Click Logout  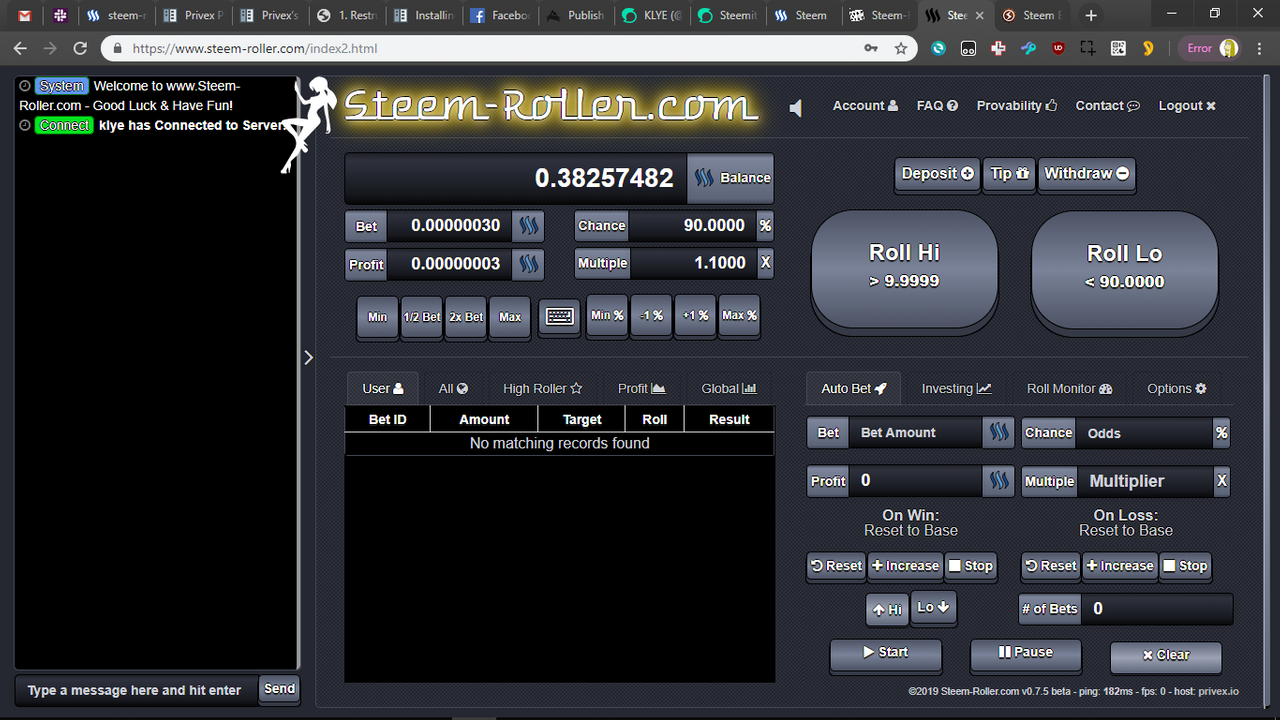click(1187, 106)
